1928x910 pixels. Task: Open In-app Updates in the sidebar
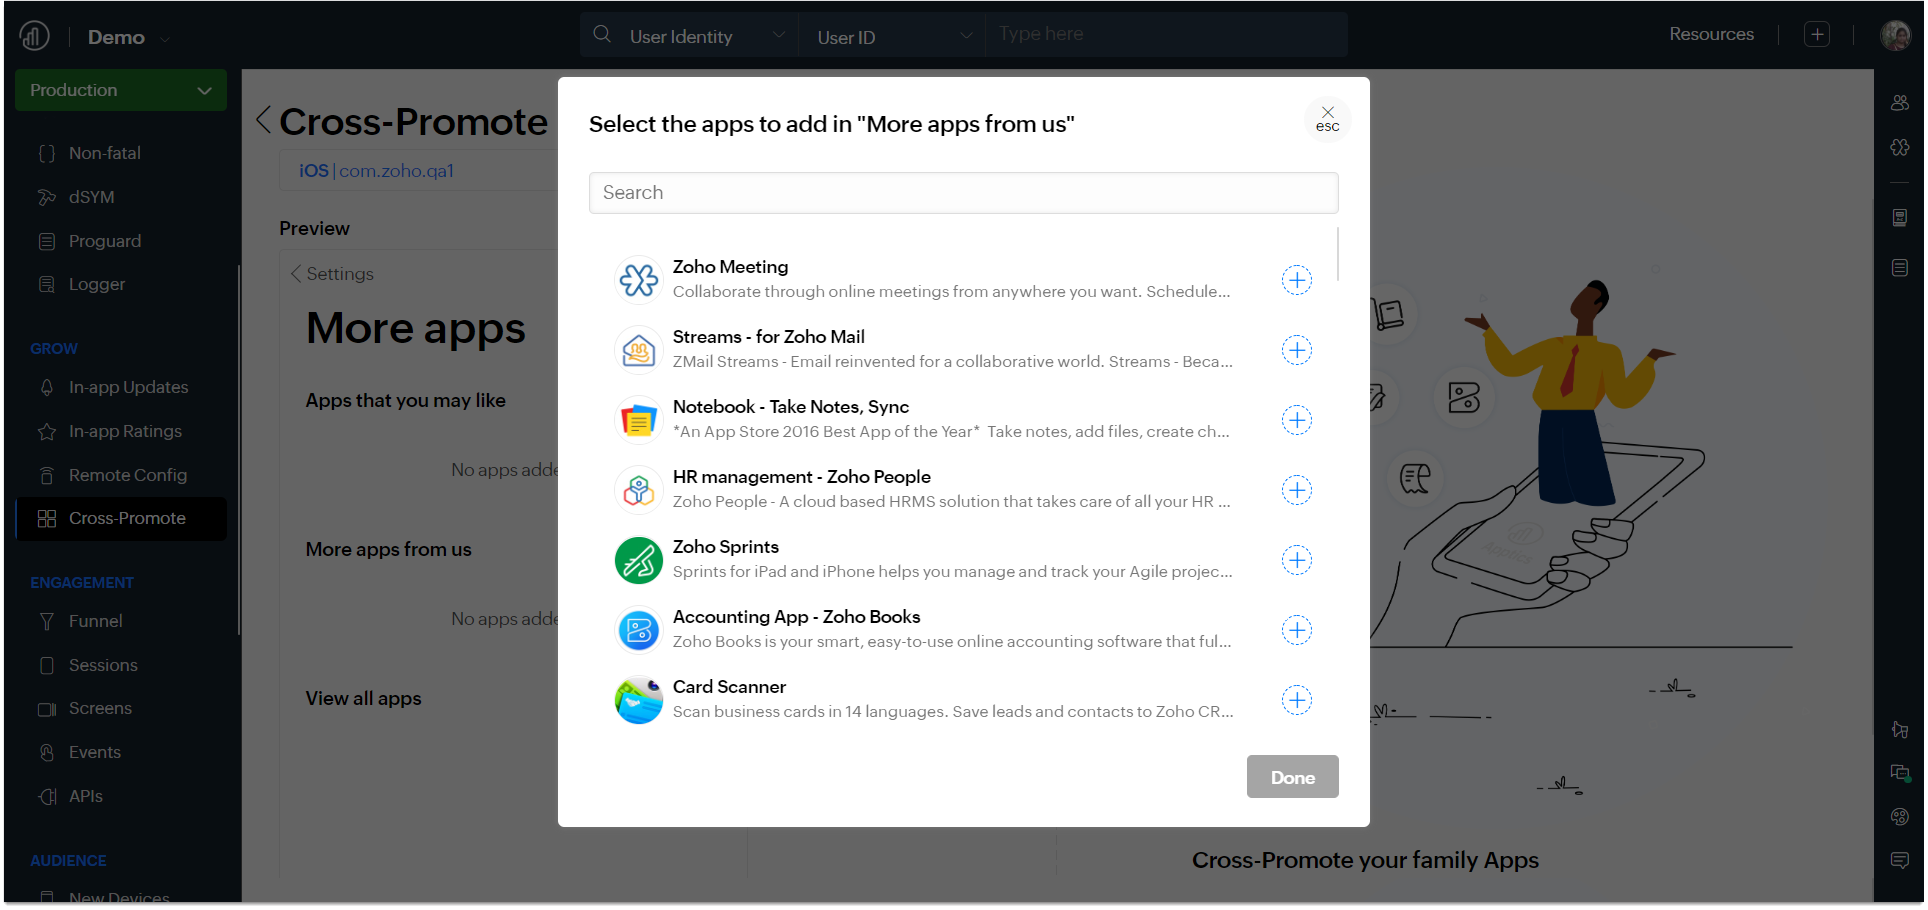point(128,387)
